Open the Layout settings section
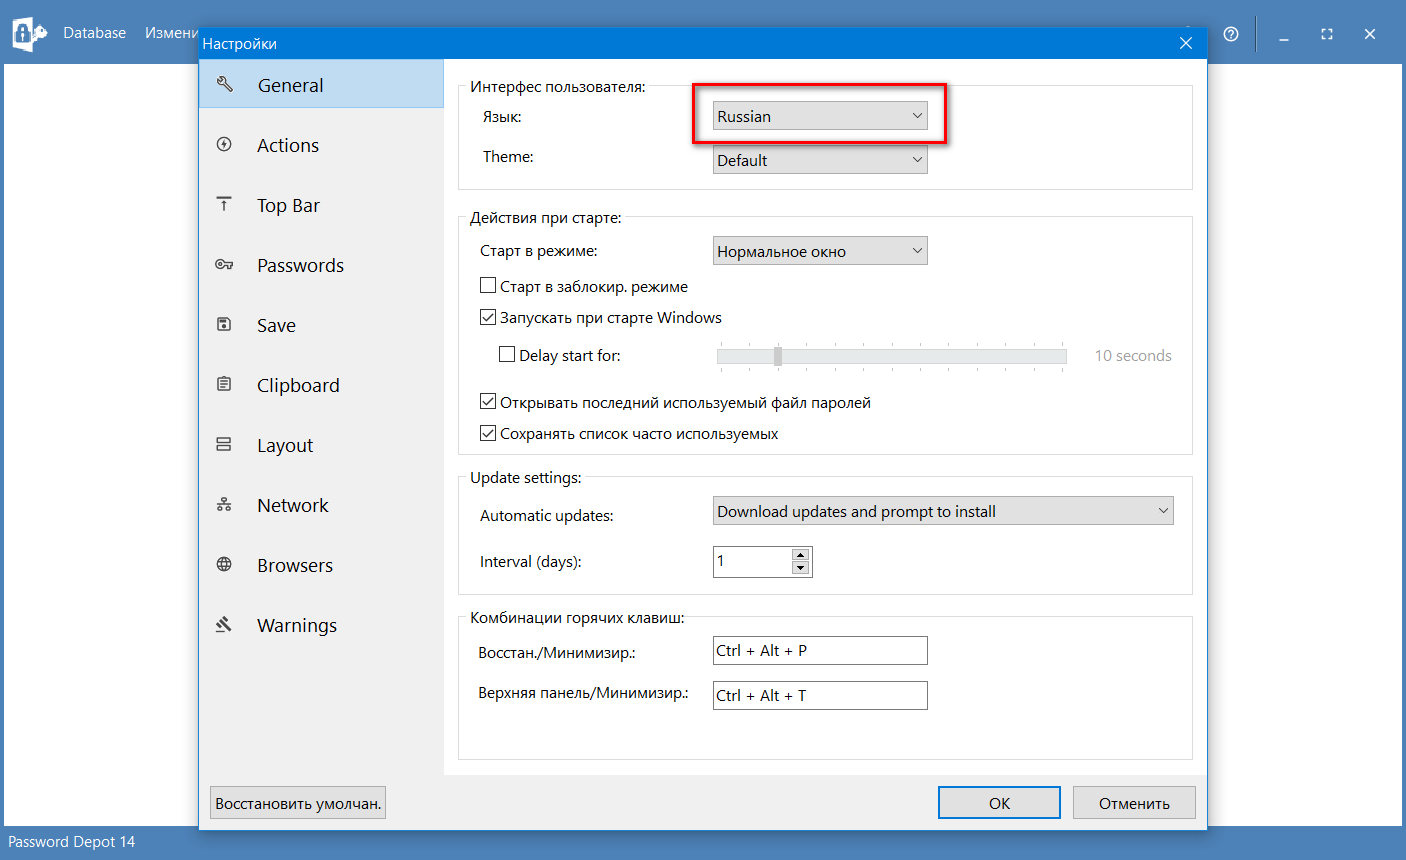 284,445
